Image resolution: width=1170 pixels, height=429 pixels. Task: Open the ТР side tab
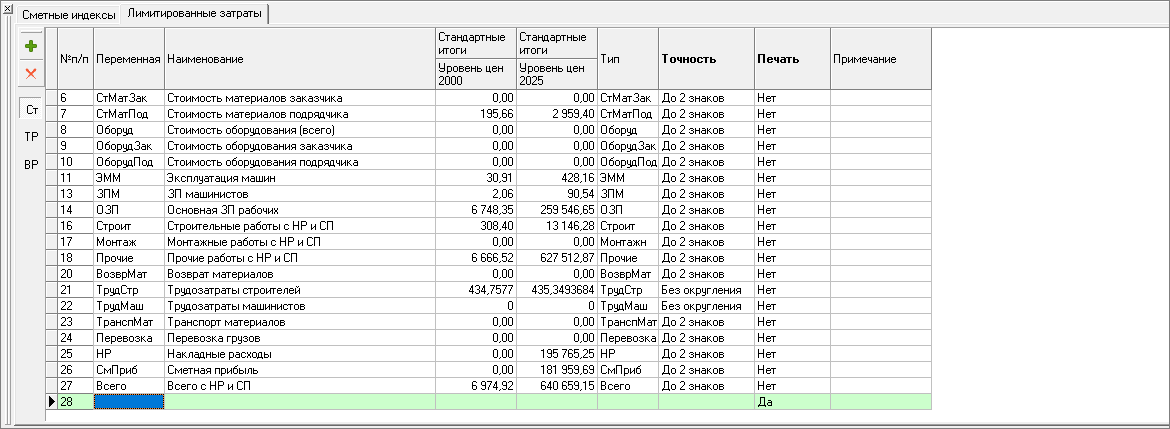pos(31,137)
